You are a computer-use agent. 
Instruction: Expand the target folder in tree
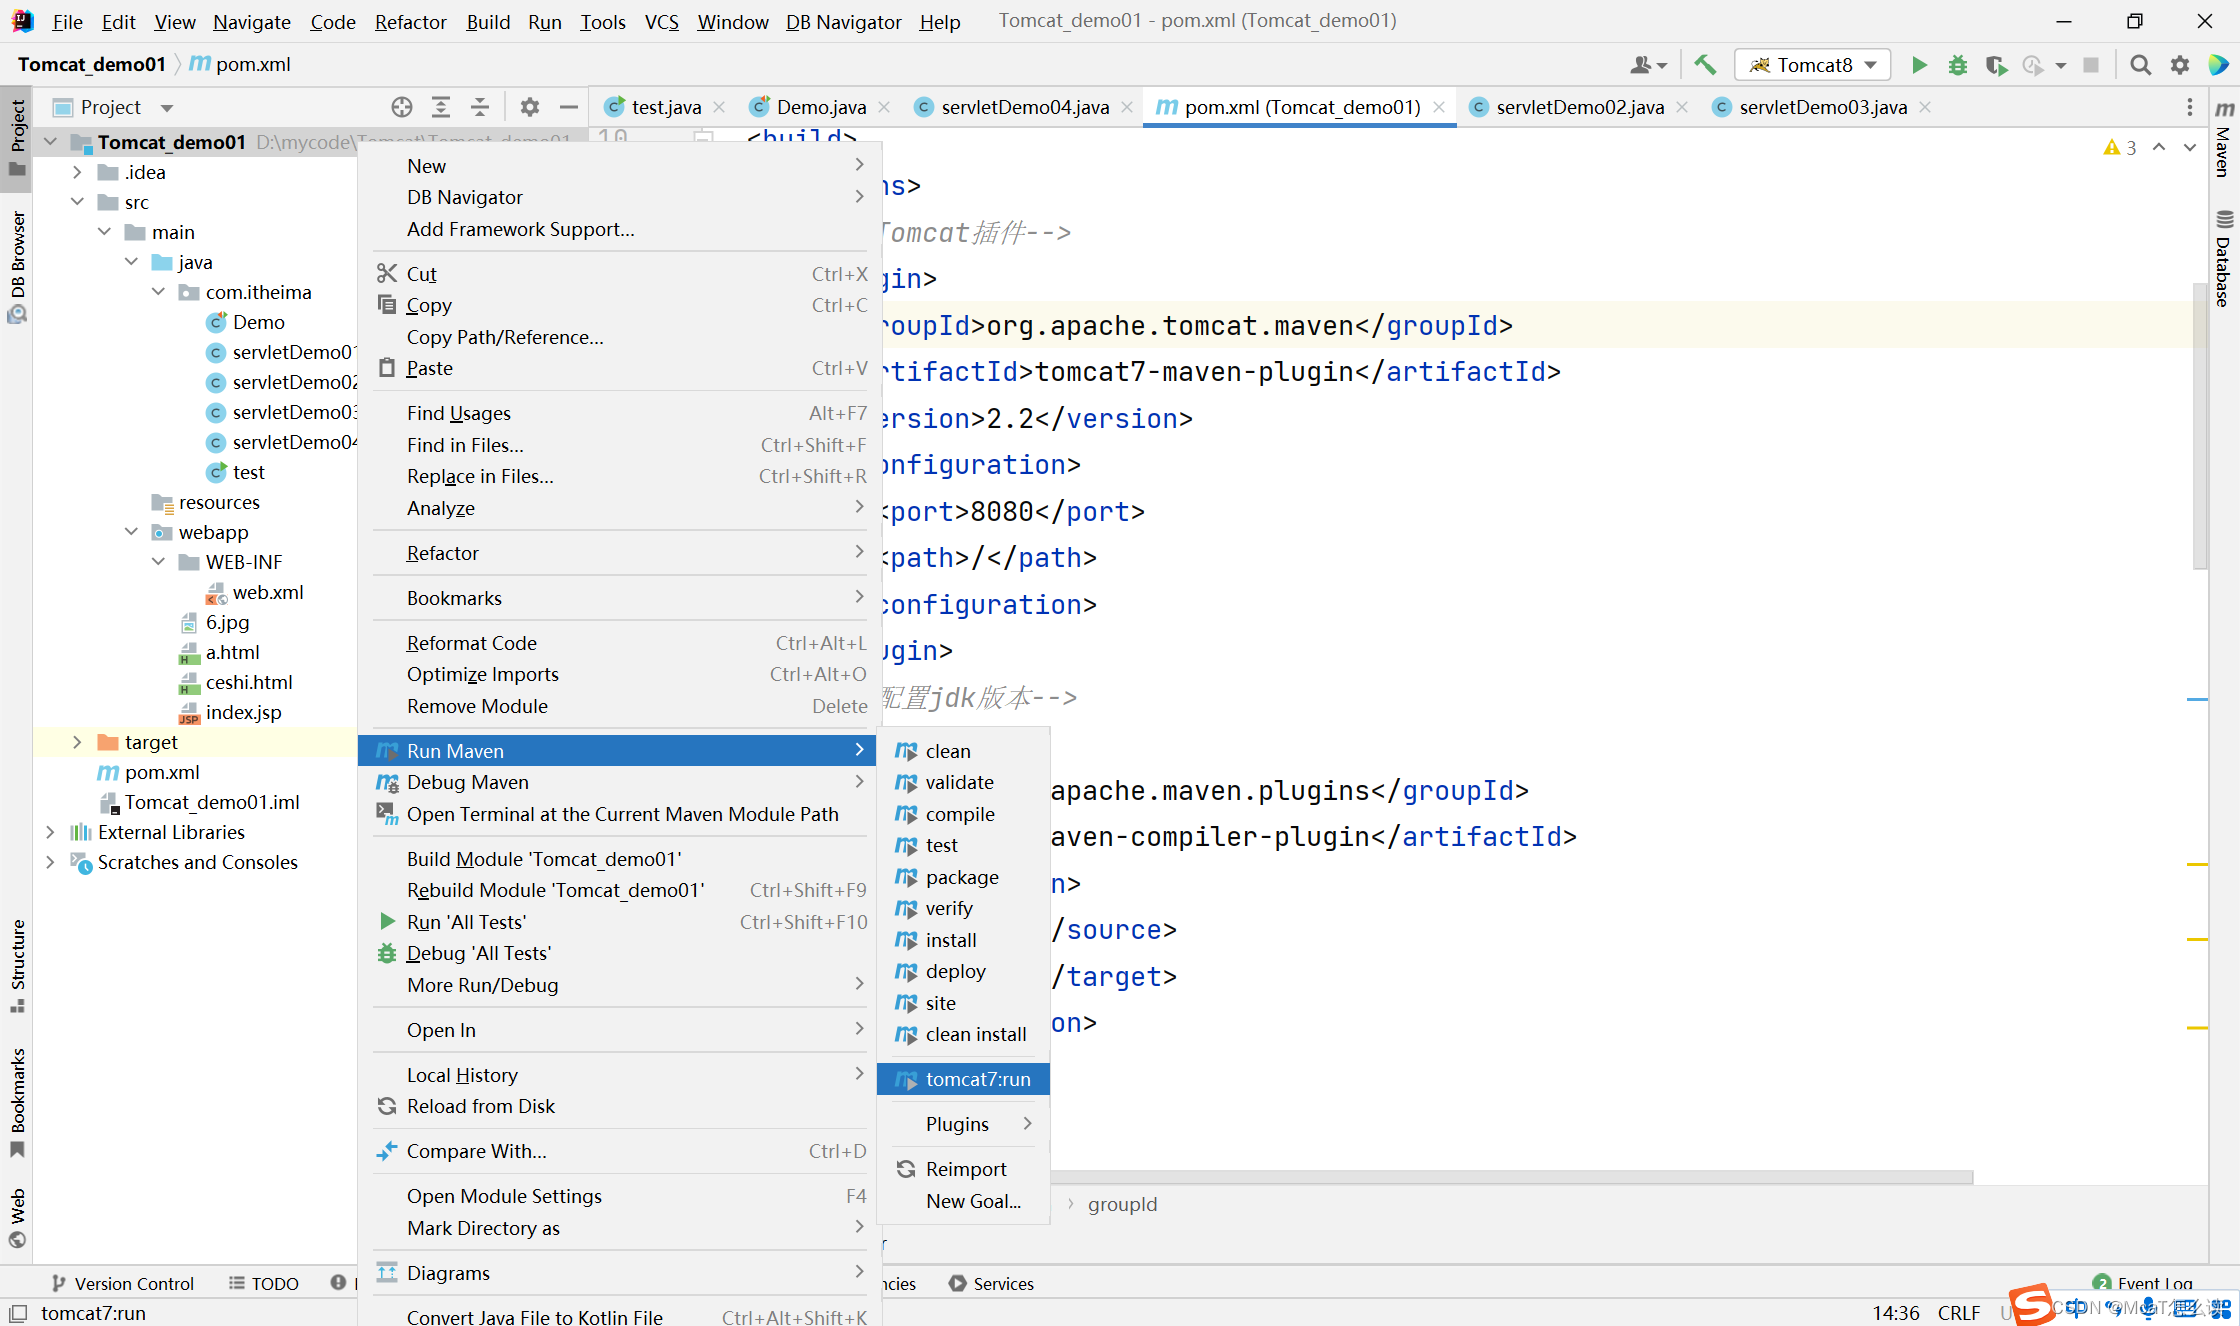(x=77, y=742)
